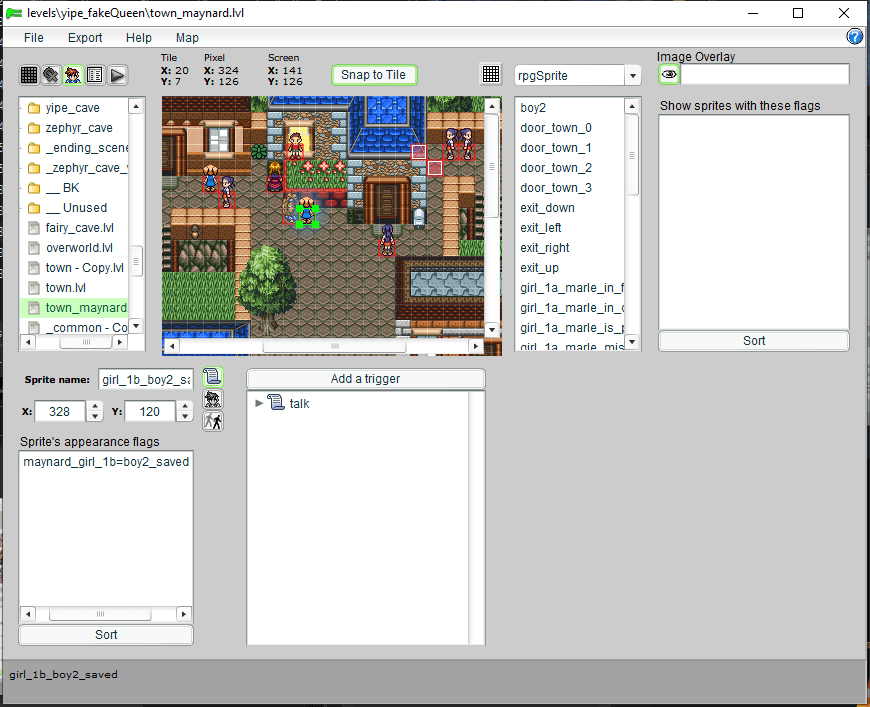Screen dimensions: 870x707
Task: Open the Map menu
Action: (187, 38)
